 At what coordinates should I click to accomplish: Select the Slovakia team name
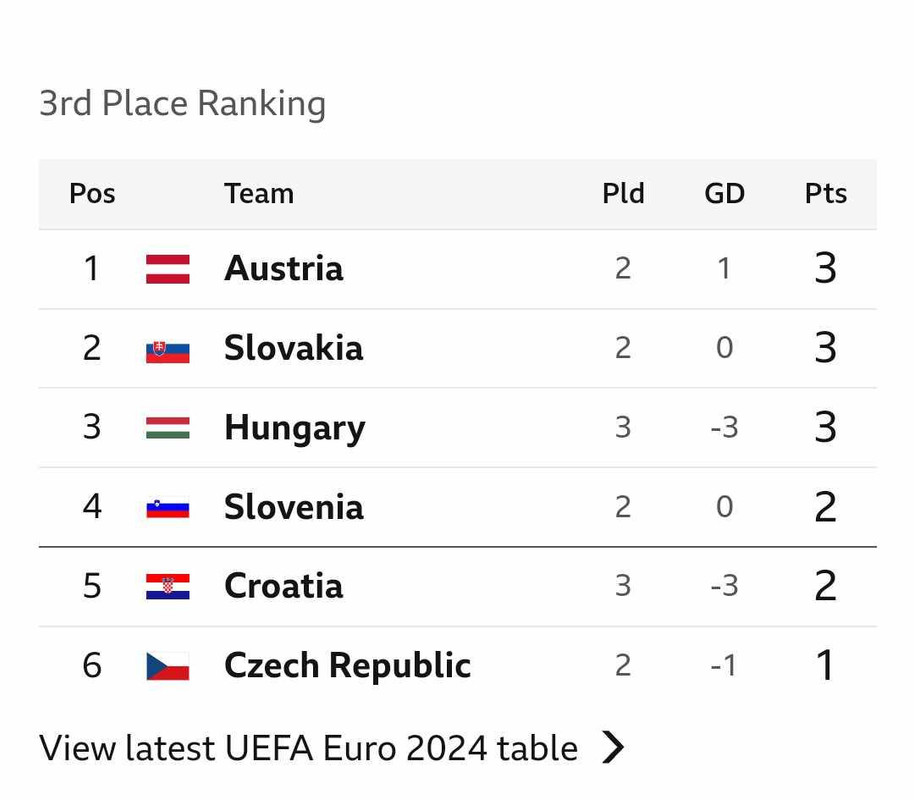(293, 348)
